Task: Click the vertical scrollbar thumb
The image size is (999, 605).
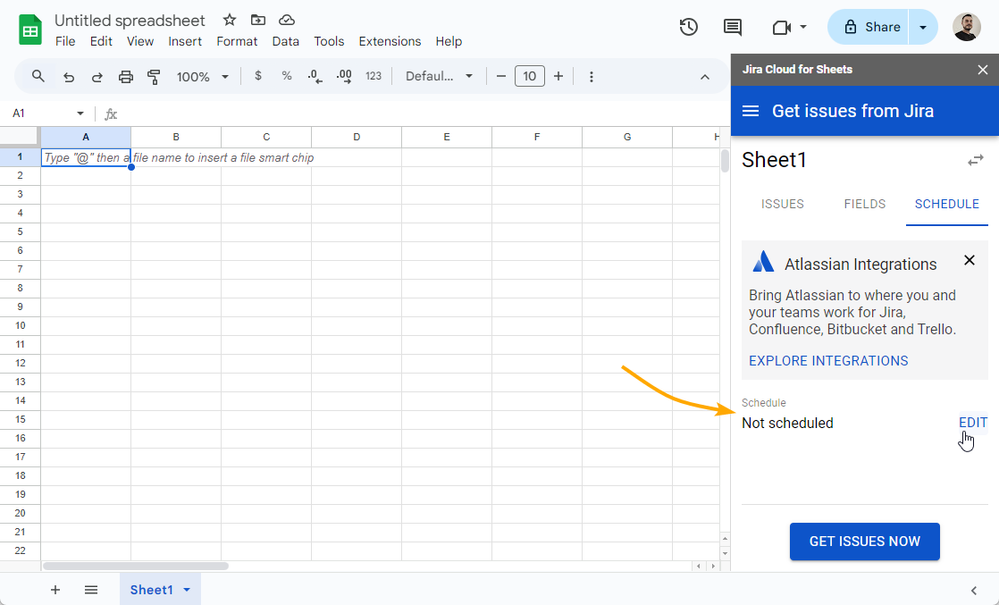Action: coord(724,161)
